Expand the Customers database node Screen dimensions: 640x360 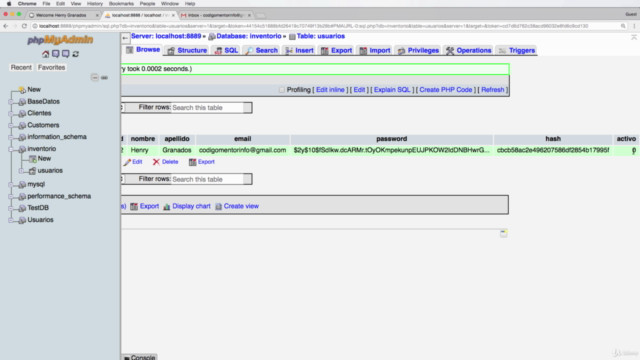click(11, 125)
